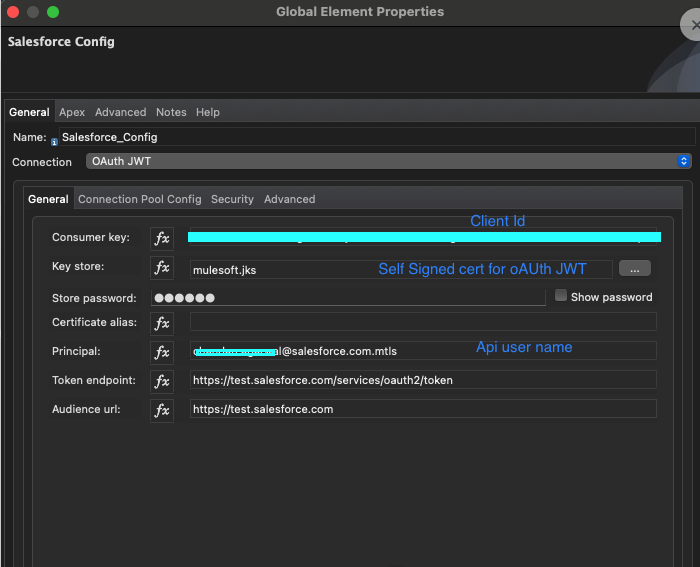The width and height of the screenshot is (700, 567).
Task: Open the Notes tab
Action: [171, 113]
